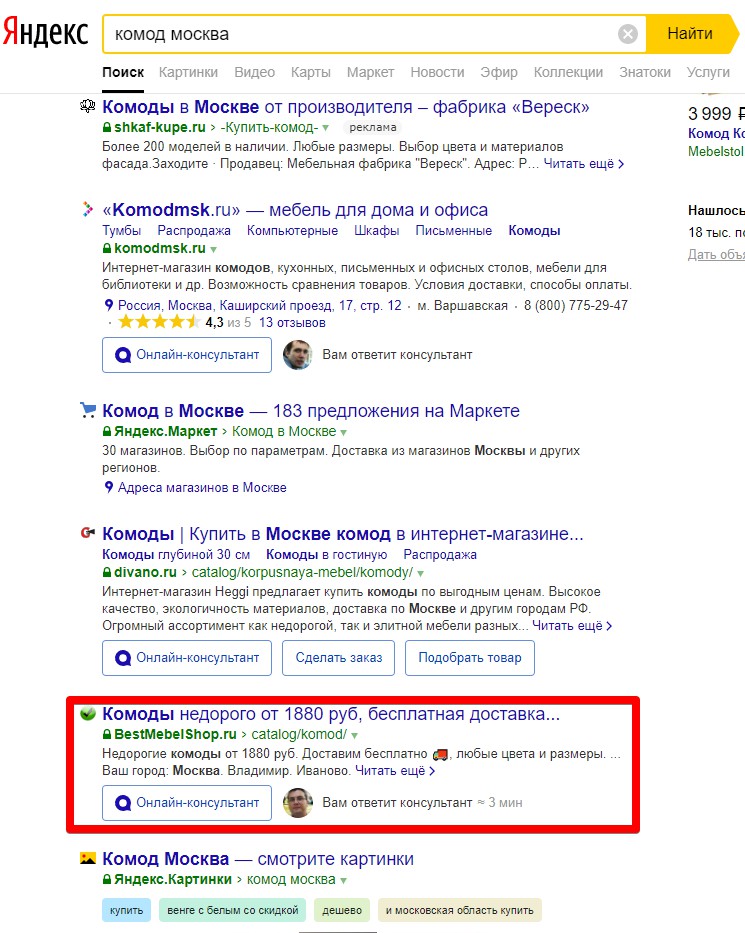Click the Найти search button
745x933 pixels.
pos(690,33)
